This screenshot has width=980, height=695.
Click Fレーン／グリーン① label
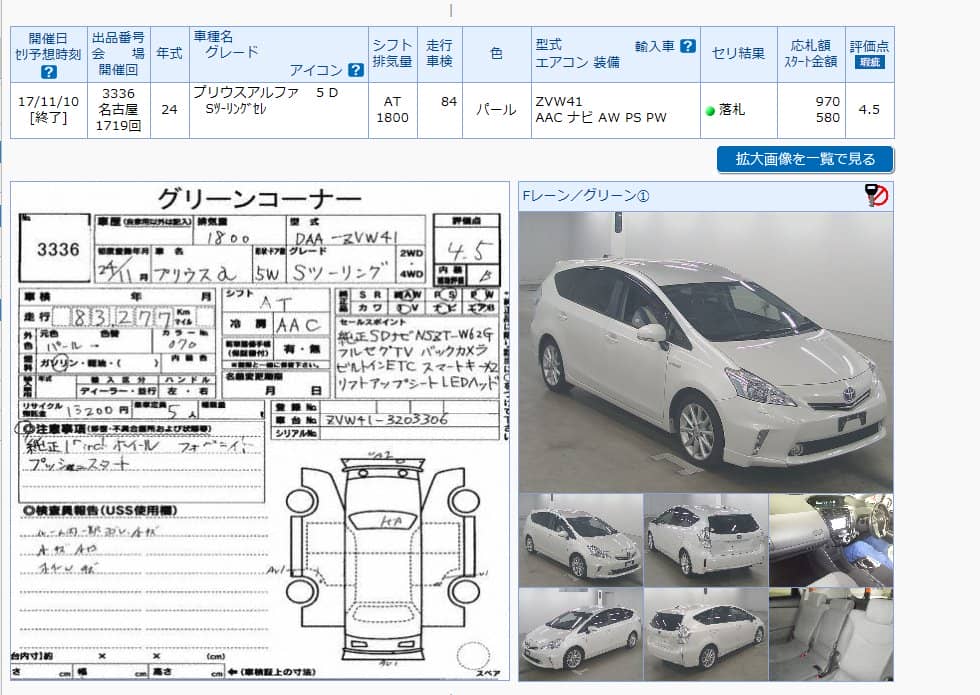pyautogui.click(x=586, y=196)
